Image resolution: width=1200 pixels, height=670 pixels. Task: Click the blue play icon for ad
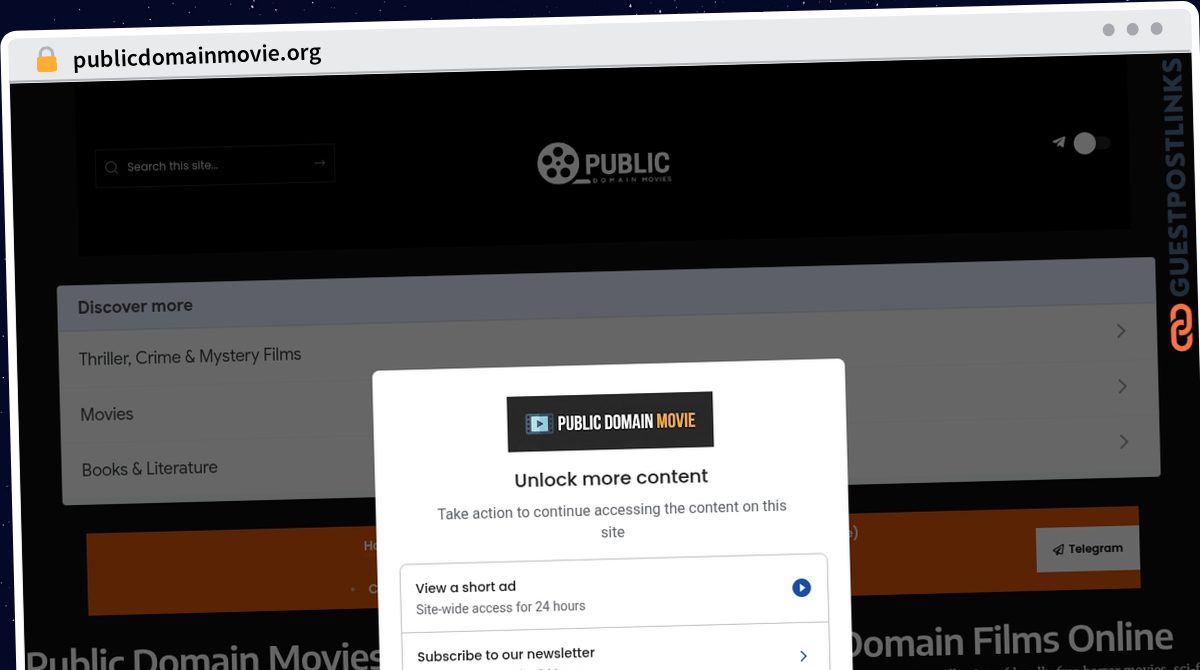tap(801, 588)
